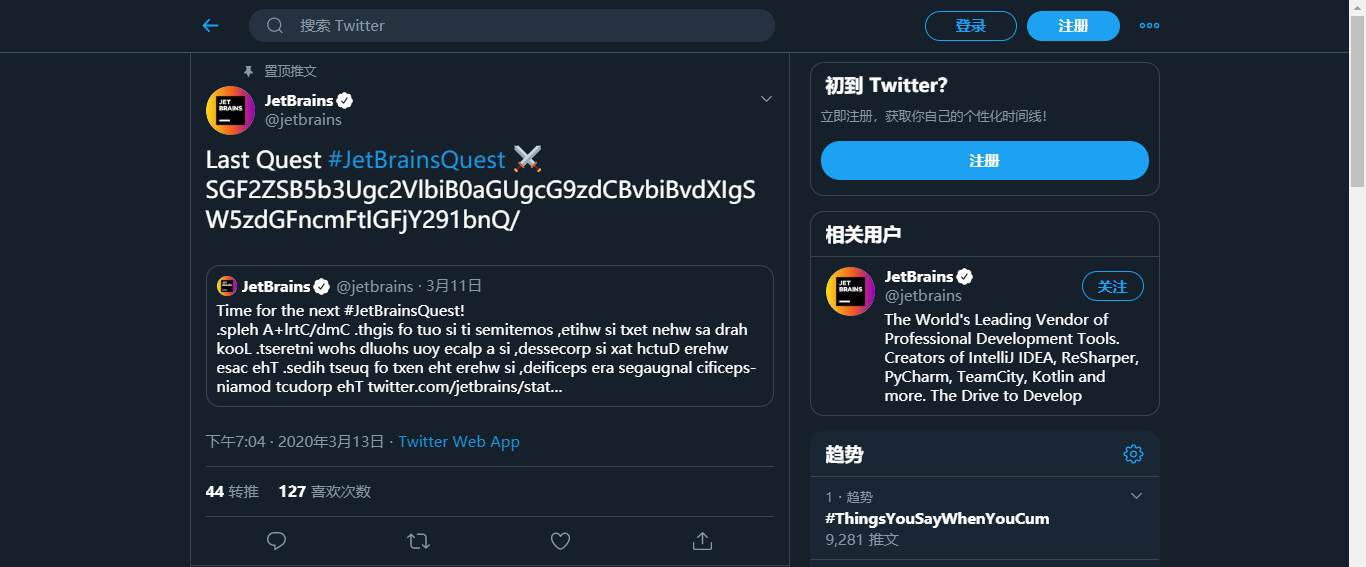Reply to the tweet via comment icon
Screen dimensions: 1366x567
[x=277, y=541]
